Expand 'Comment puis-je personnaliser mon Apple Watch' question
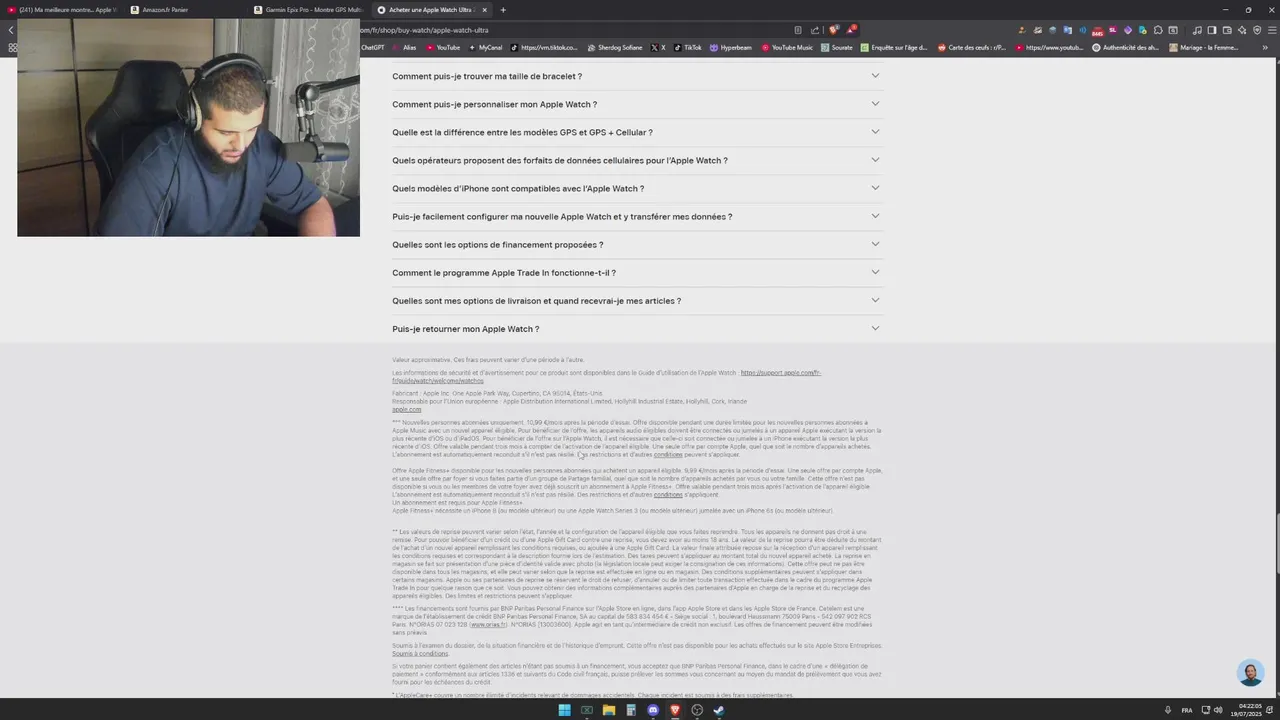The height and width of the screenshot is (720, 1280). (636, 104)
